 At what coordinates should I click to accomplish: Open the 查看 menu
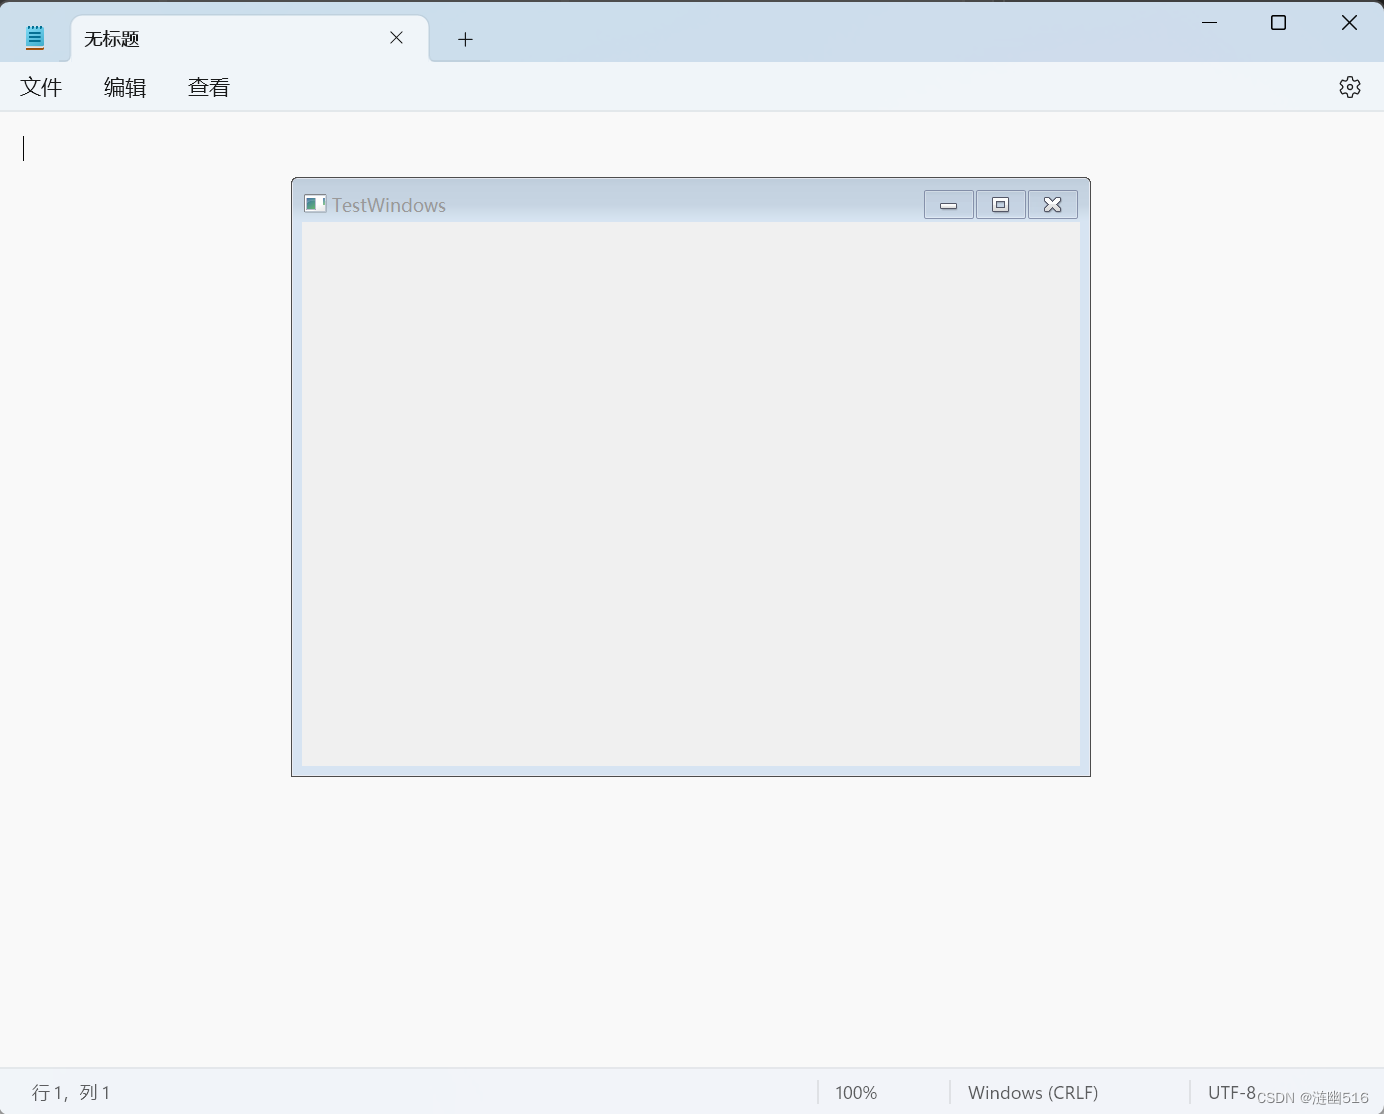[x=208, y=87]
